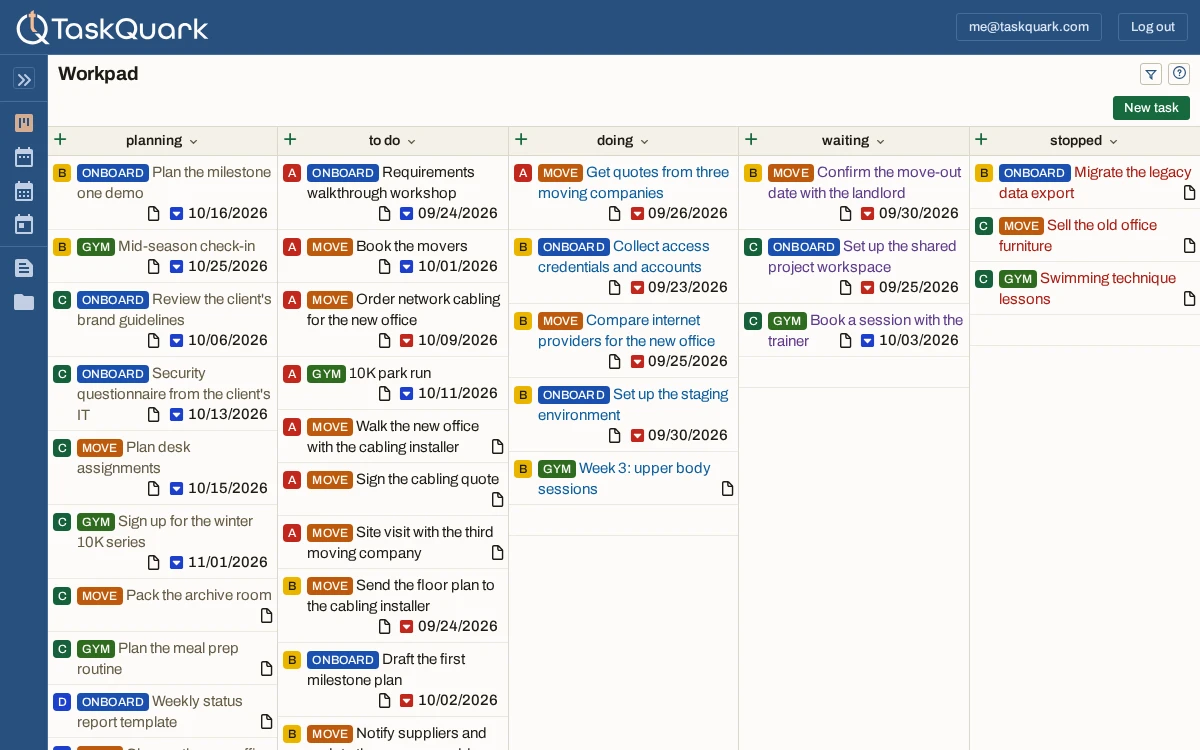Expand the left sidebar with the double-chevron icon
This screenshot has width=1200, height=750.
tap(24, 79)
